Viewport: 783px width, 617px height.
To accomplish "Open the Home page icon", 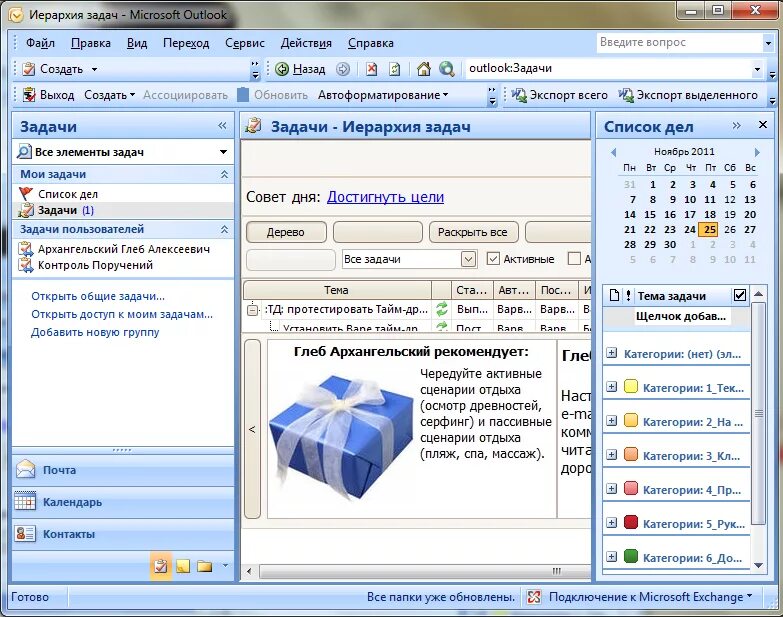I will click(x=423, y=69).
